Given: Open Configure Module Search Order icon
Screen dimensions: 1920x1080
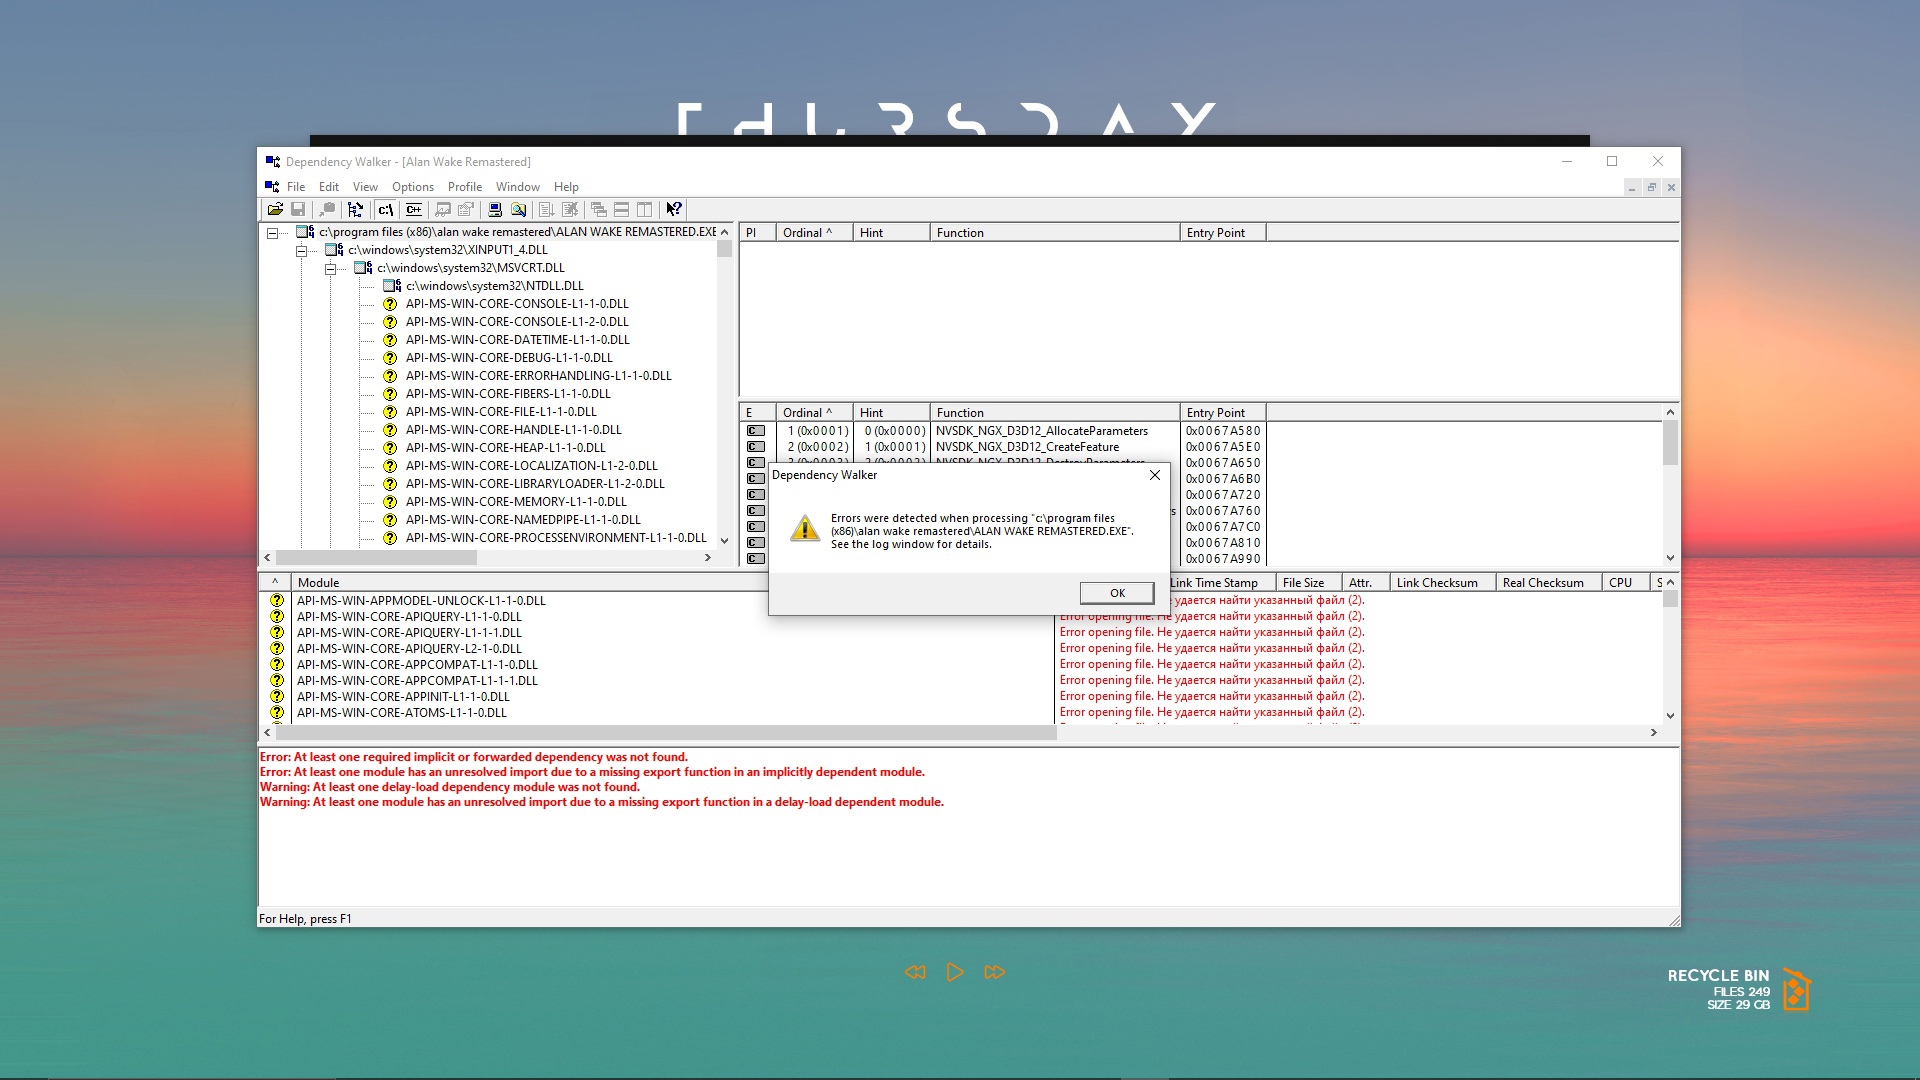Looking at the screenshot, I should (x=518, y=209).
